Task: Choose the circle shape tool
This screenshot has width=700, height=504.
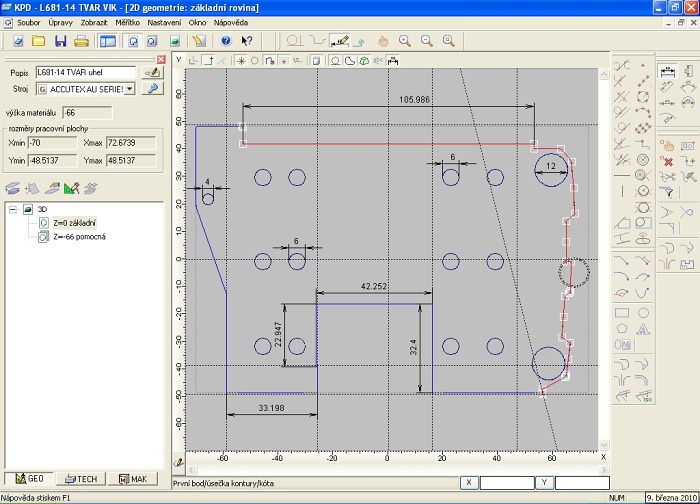Action: (x=643, y=313)
